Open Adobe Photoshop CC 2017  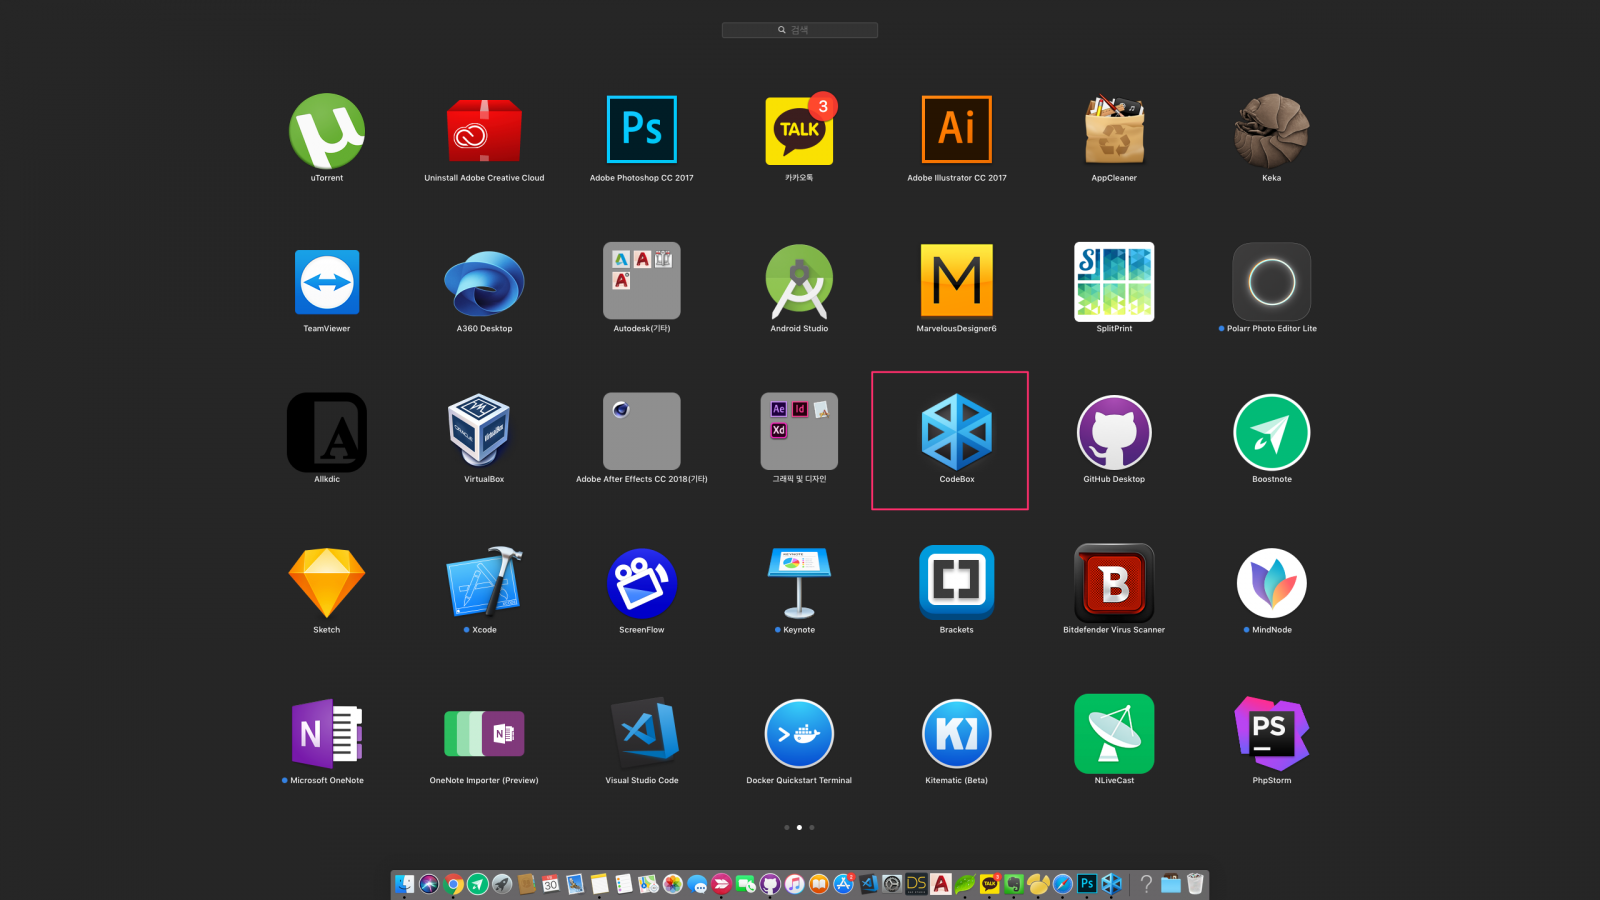641,130
